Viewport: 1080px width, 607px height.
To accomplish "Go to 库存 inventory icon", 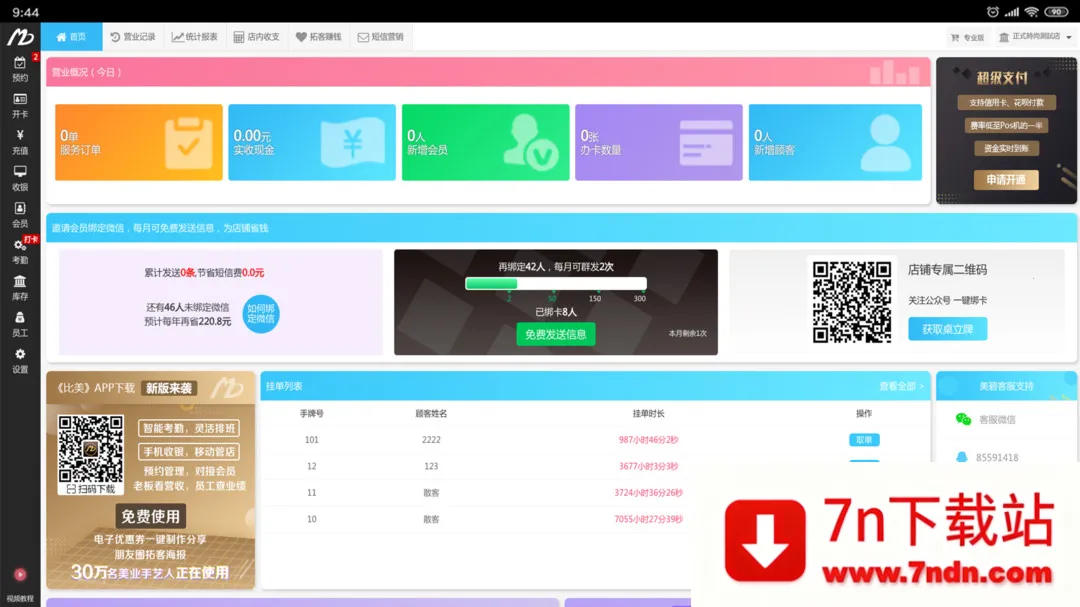I will click(x=20, y=287).
